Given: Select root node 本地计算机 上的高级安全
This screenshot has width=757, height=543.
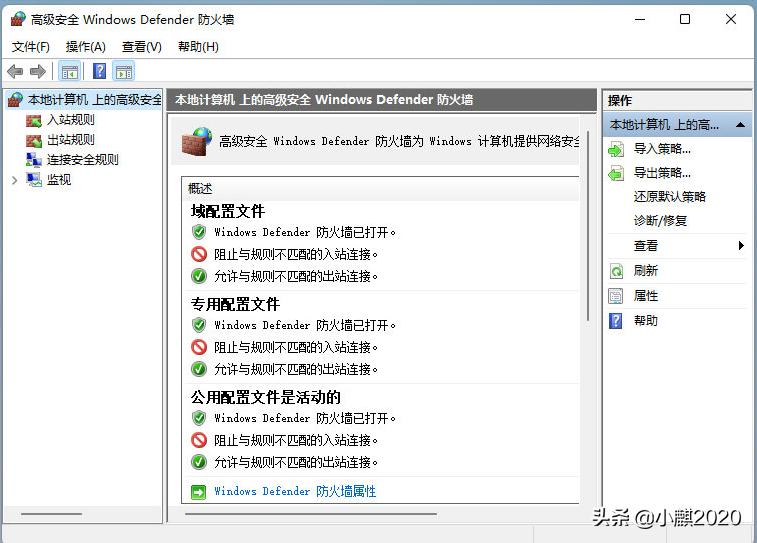Looking at the screenshot, I should (95, 99).
